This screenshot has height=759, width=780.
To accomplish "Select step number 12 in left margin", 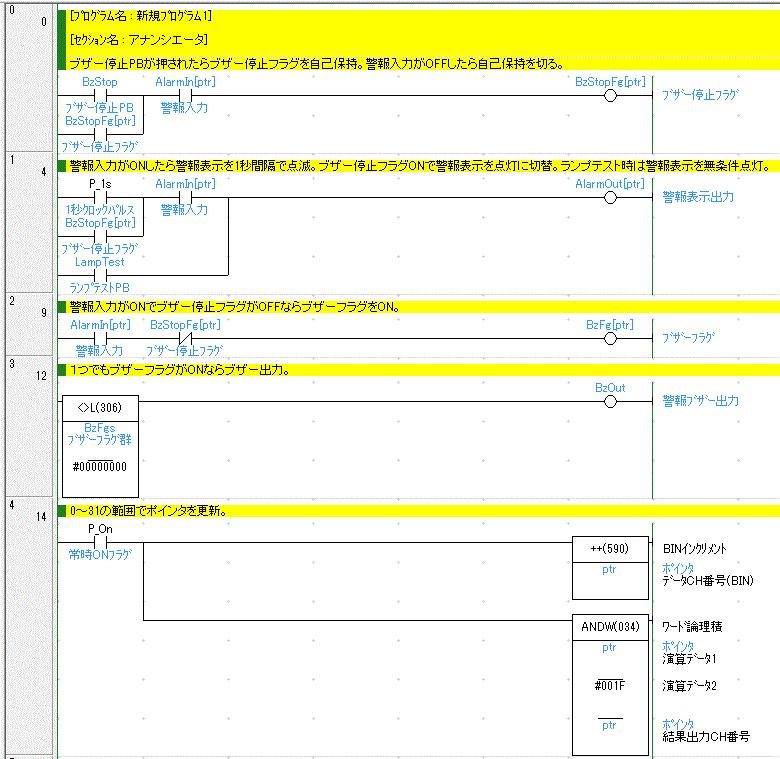I will tap(41, 376).
